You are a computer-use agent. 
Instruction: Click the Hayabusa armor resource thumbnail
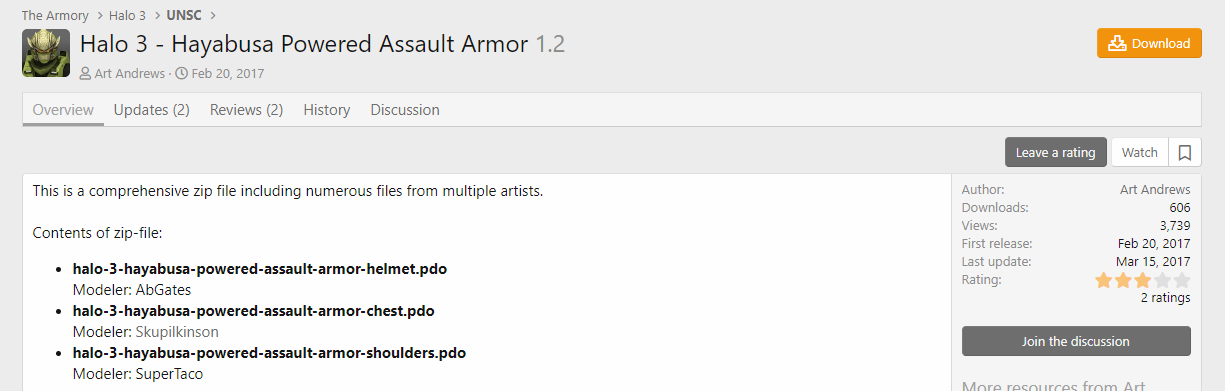(46, 54)
